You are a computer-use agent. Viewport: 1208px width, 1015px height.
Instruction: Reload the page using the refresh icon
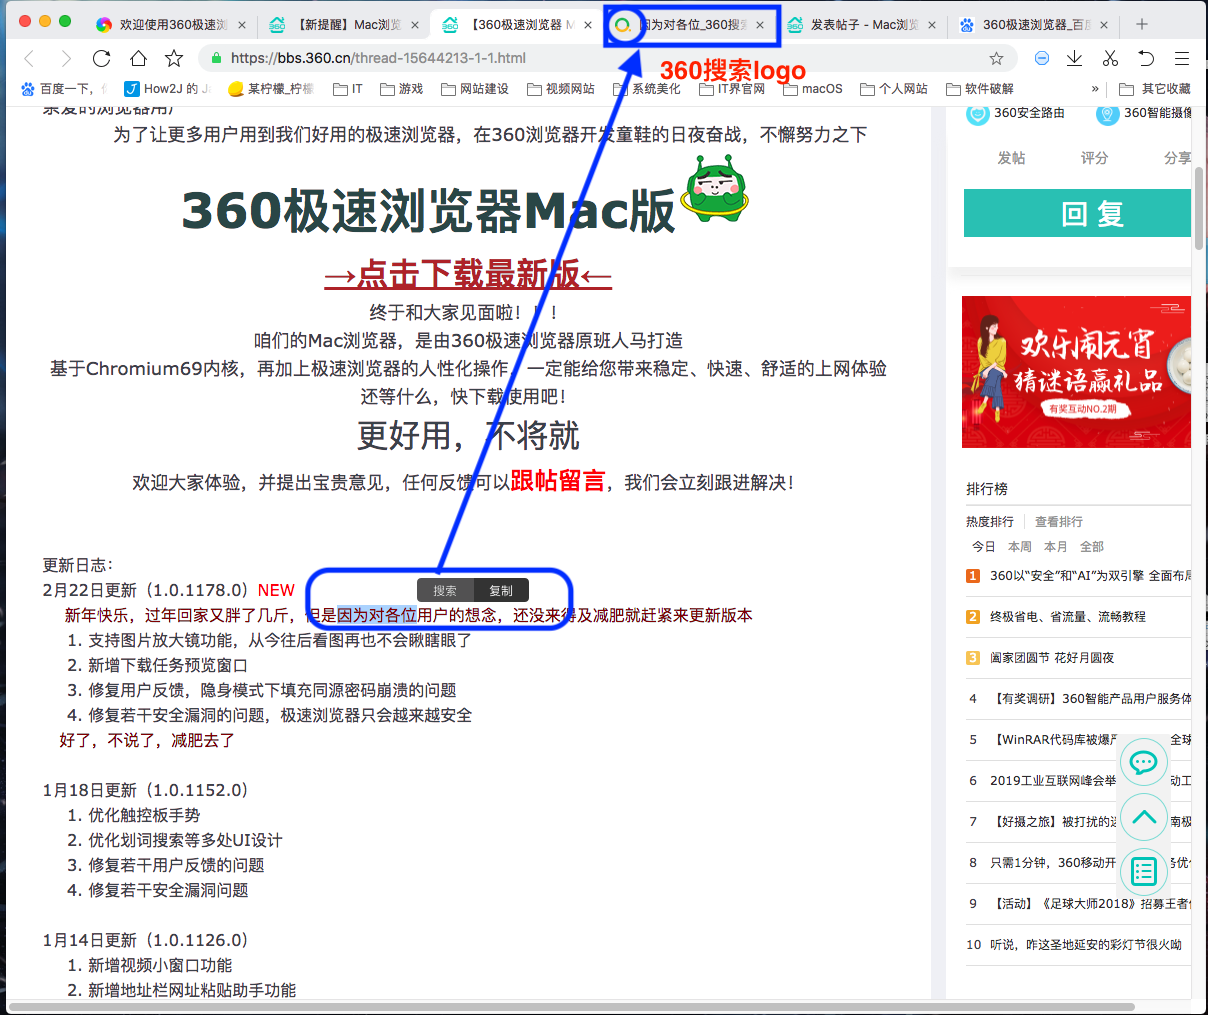tap(103, 59)
